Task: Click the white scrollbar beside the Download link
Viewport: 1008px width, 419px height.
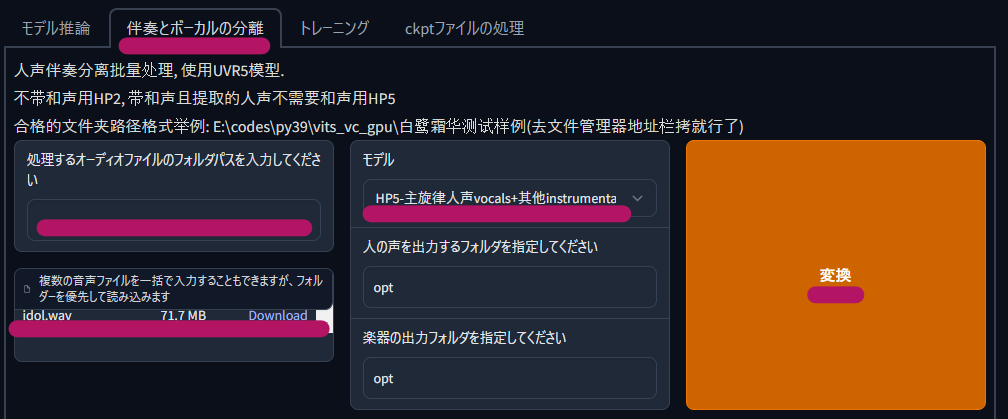Action: [x=324, y=318]
